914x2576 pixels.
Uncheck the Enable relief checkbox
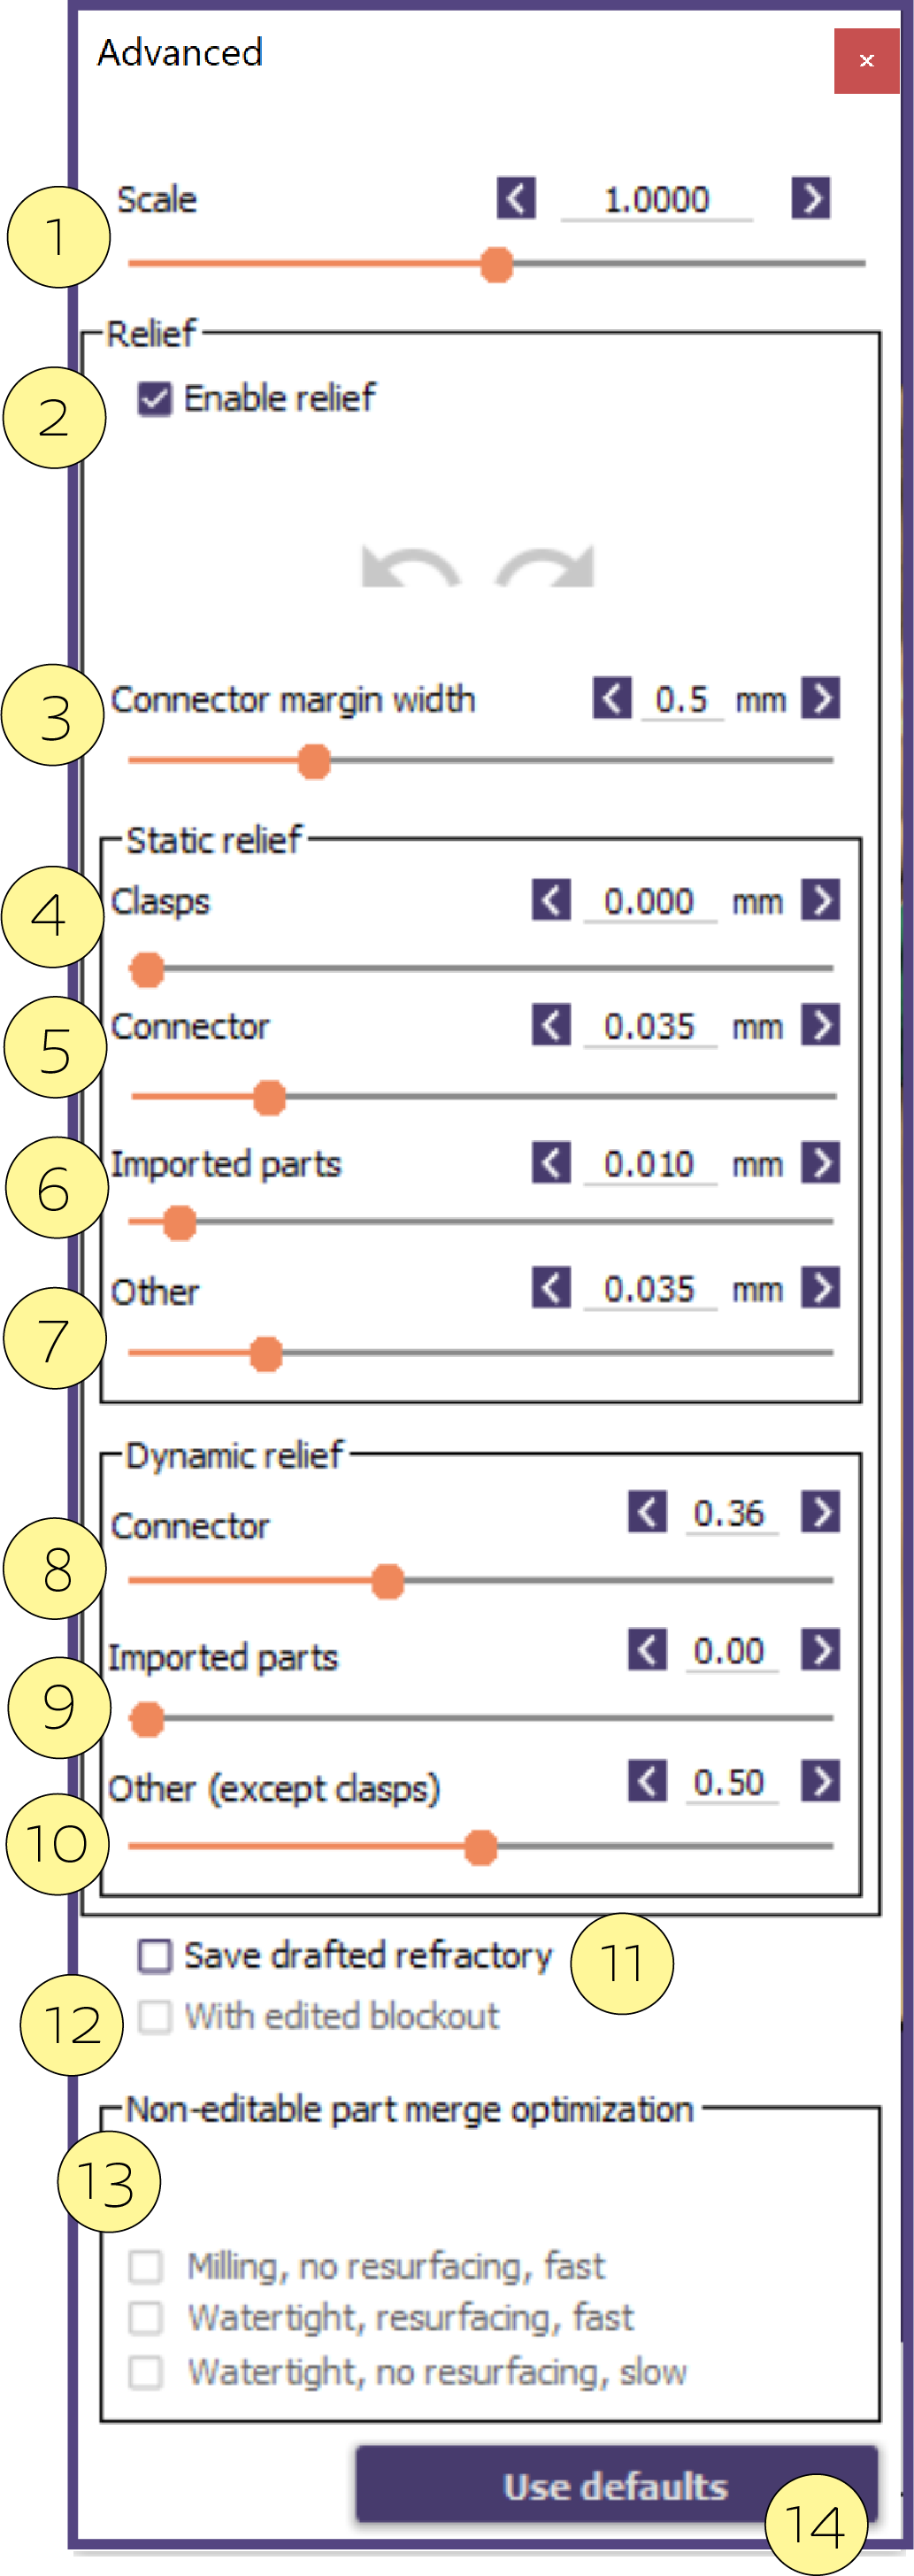pos(155,399)
